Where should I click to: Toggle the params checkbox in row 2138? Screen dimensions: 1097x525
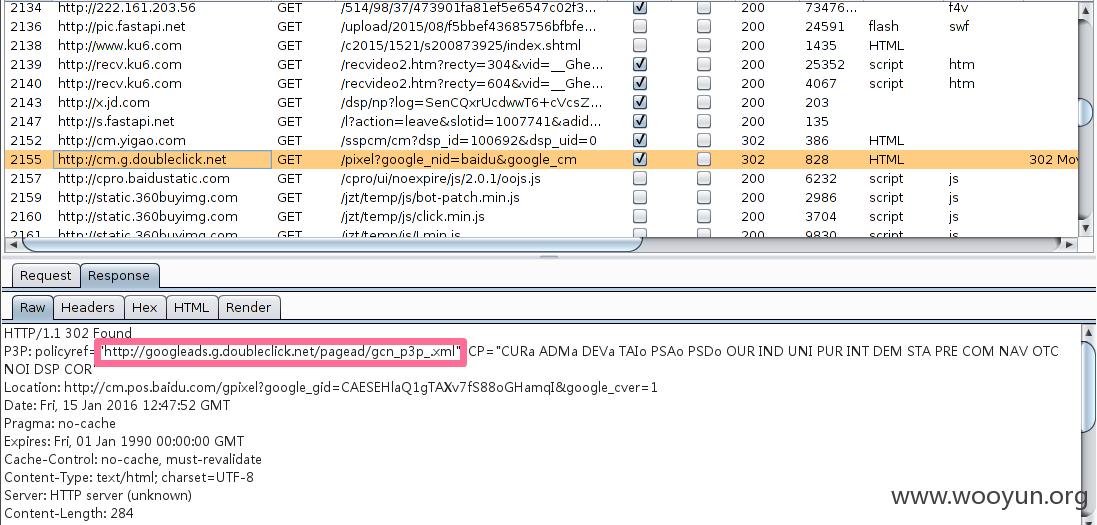pyautogui.click(x=639, y=45)
